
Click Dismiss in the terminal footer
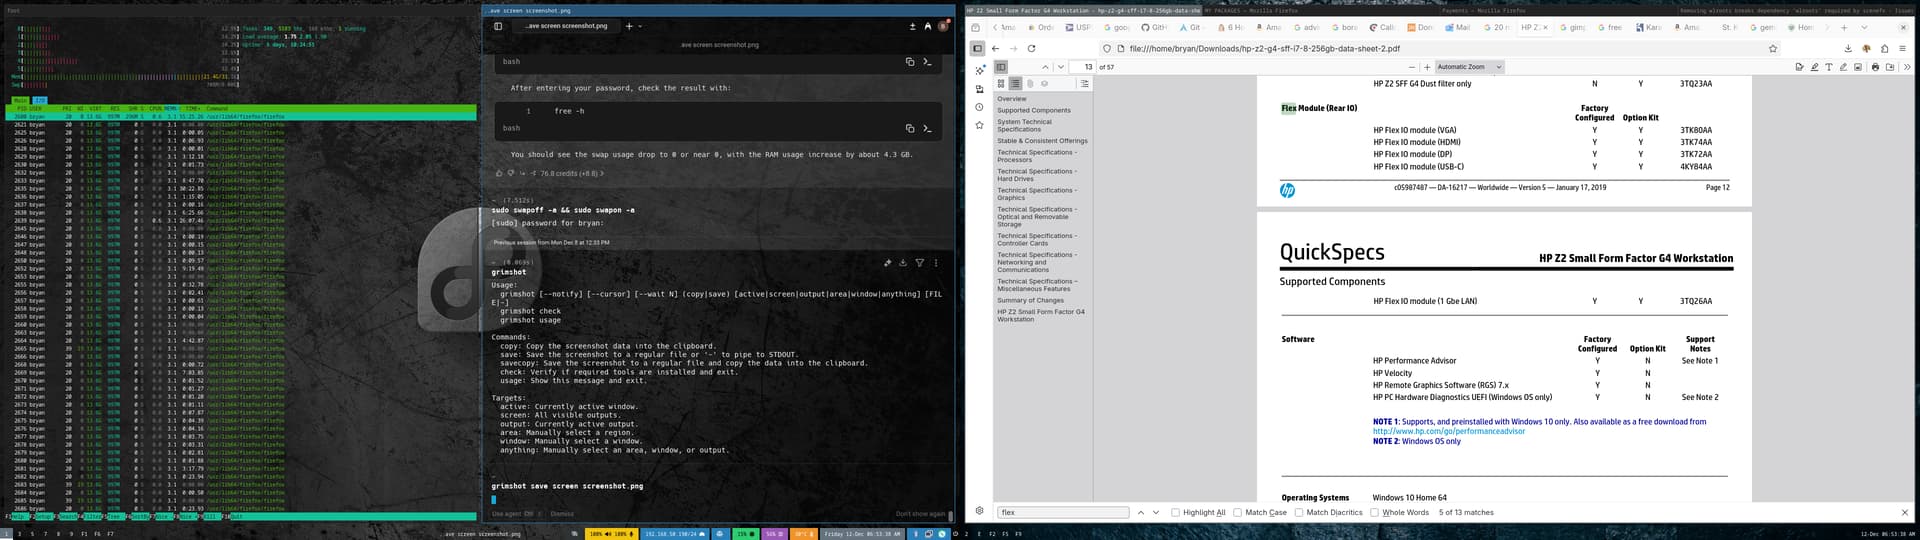[x=562, y=514]
